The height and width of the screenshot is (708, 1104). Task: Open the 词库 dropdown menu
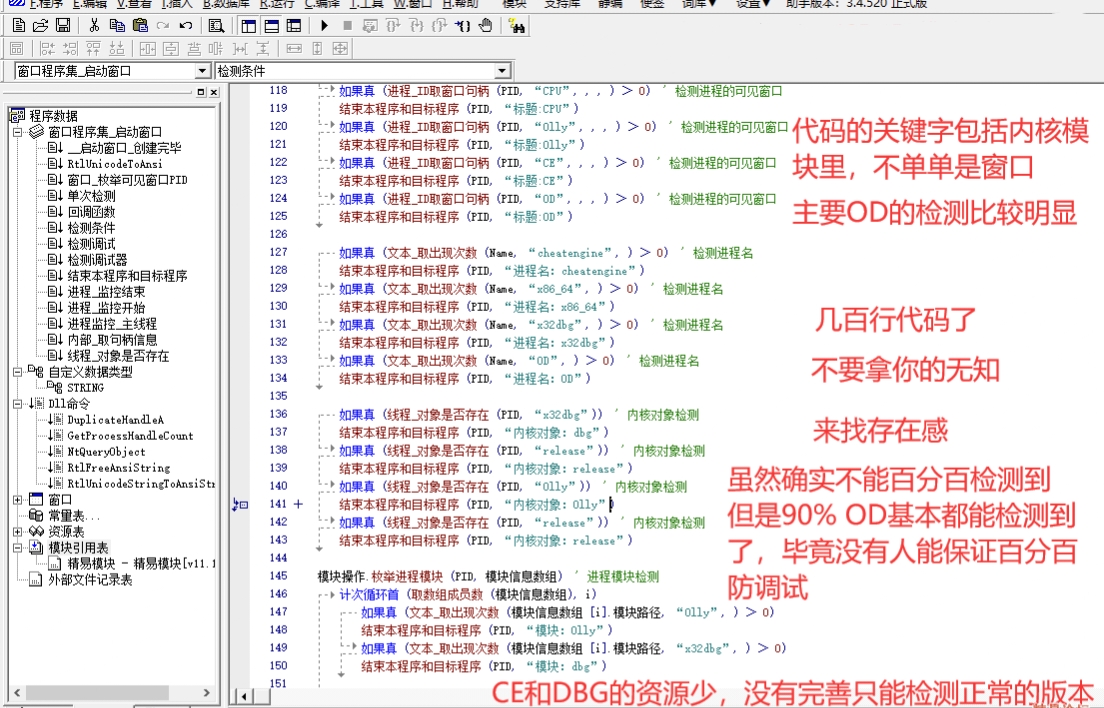(x=698, y=4)
